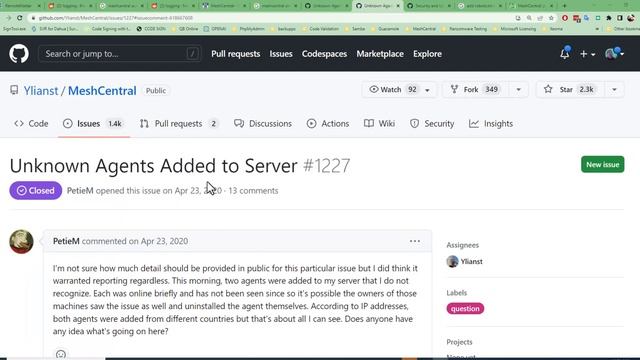Open Issues in top navigation bar

(281, 54)
